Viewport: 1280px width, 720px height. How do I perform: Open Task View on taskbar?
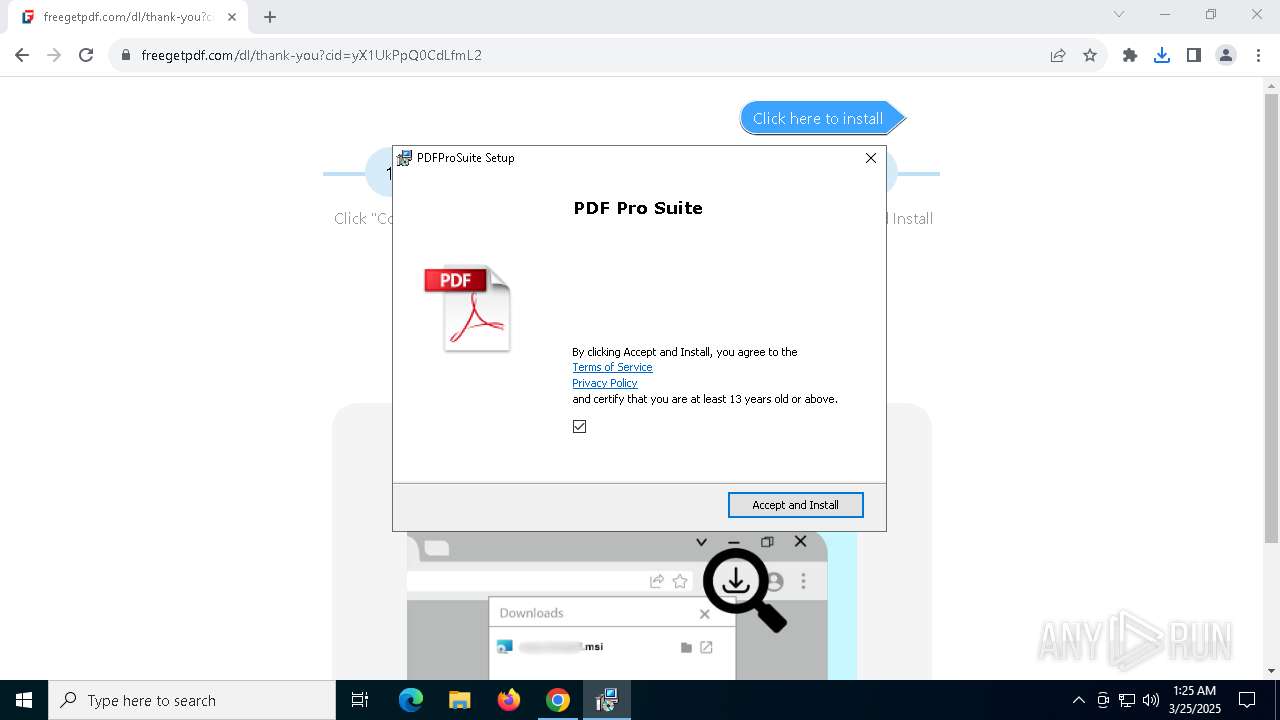pos(360,700)
